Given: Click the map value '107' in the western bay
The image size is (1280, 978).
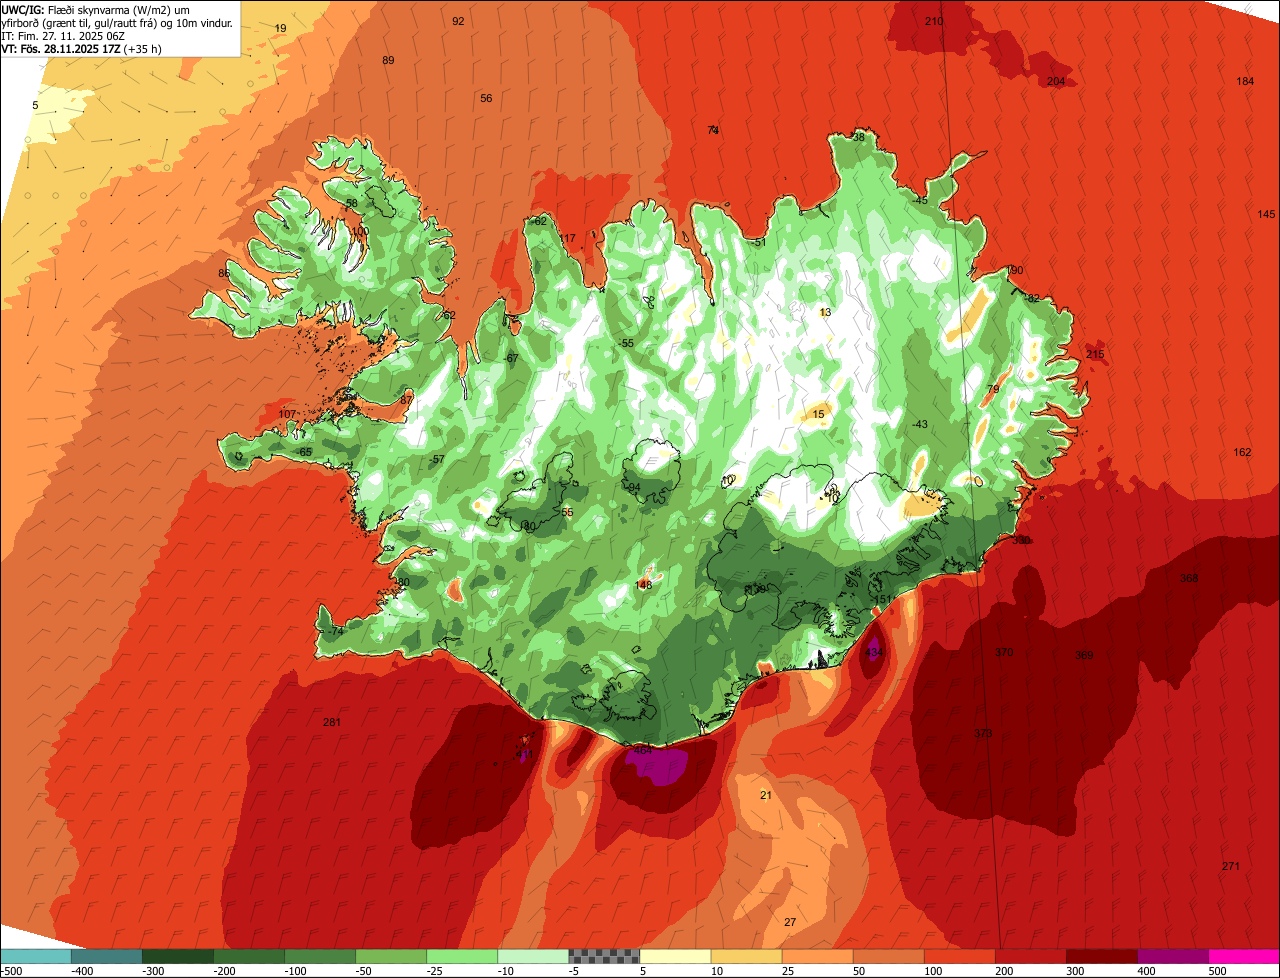Looking at the screenshot, I should [287, 414].
